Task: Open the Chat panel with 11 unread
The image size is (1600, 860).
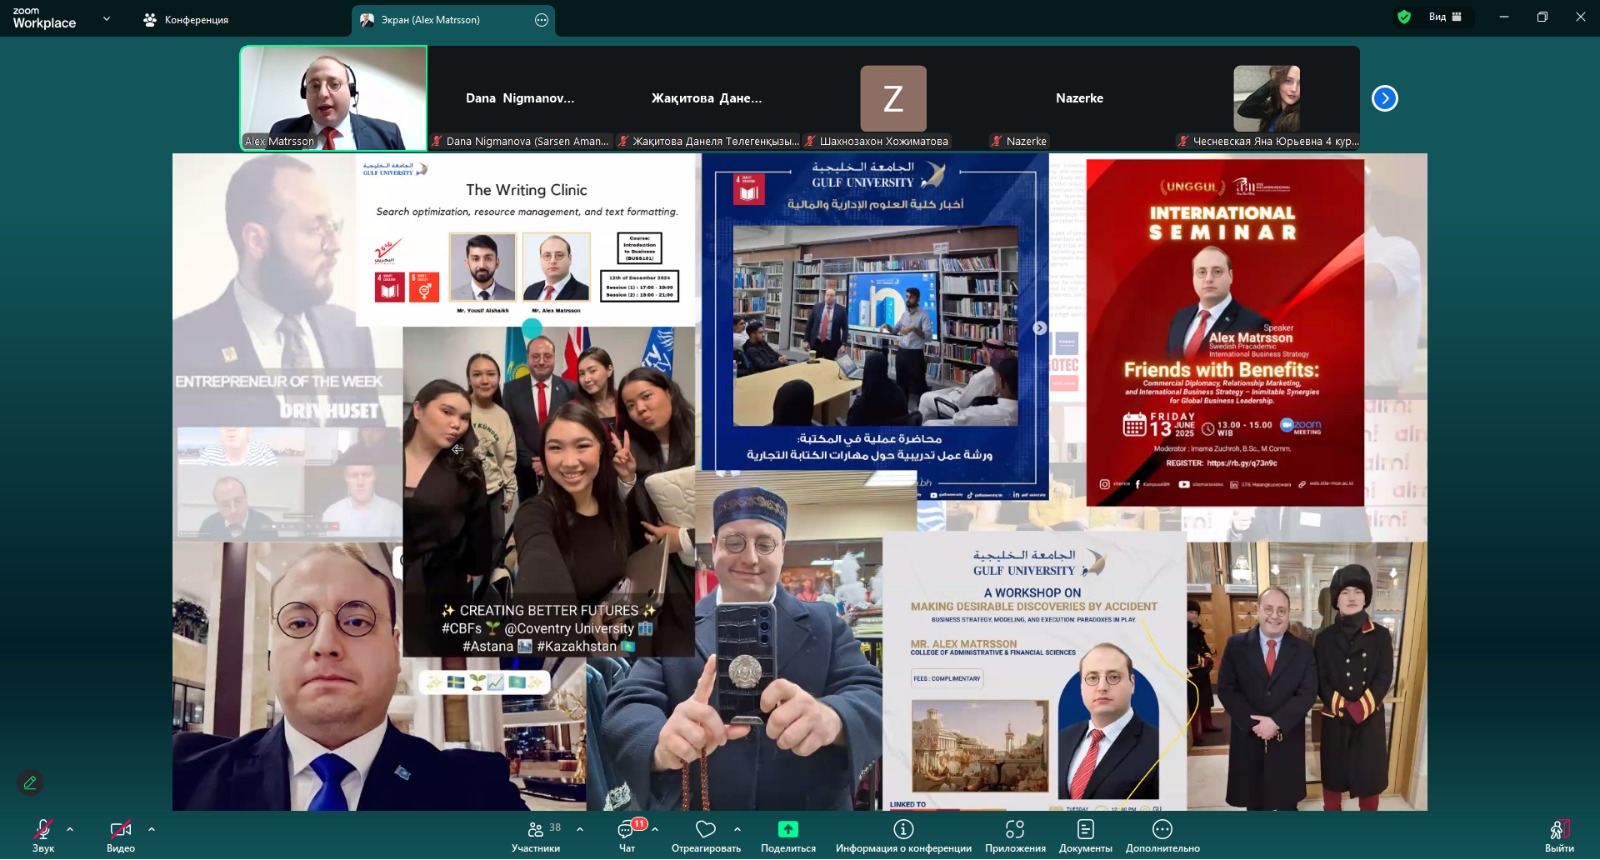Action: [x=627, y=830]
